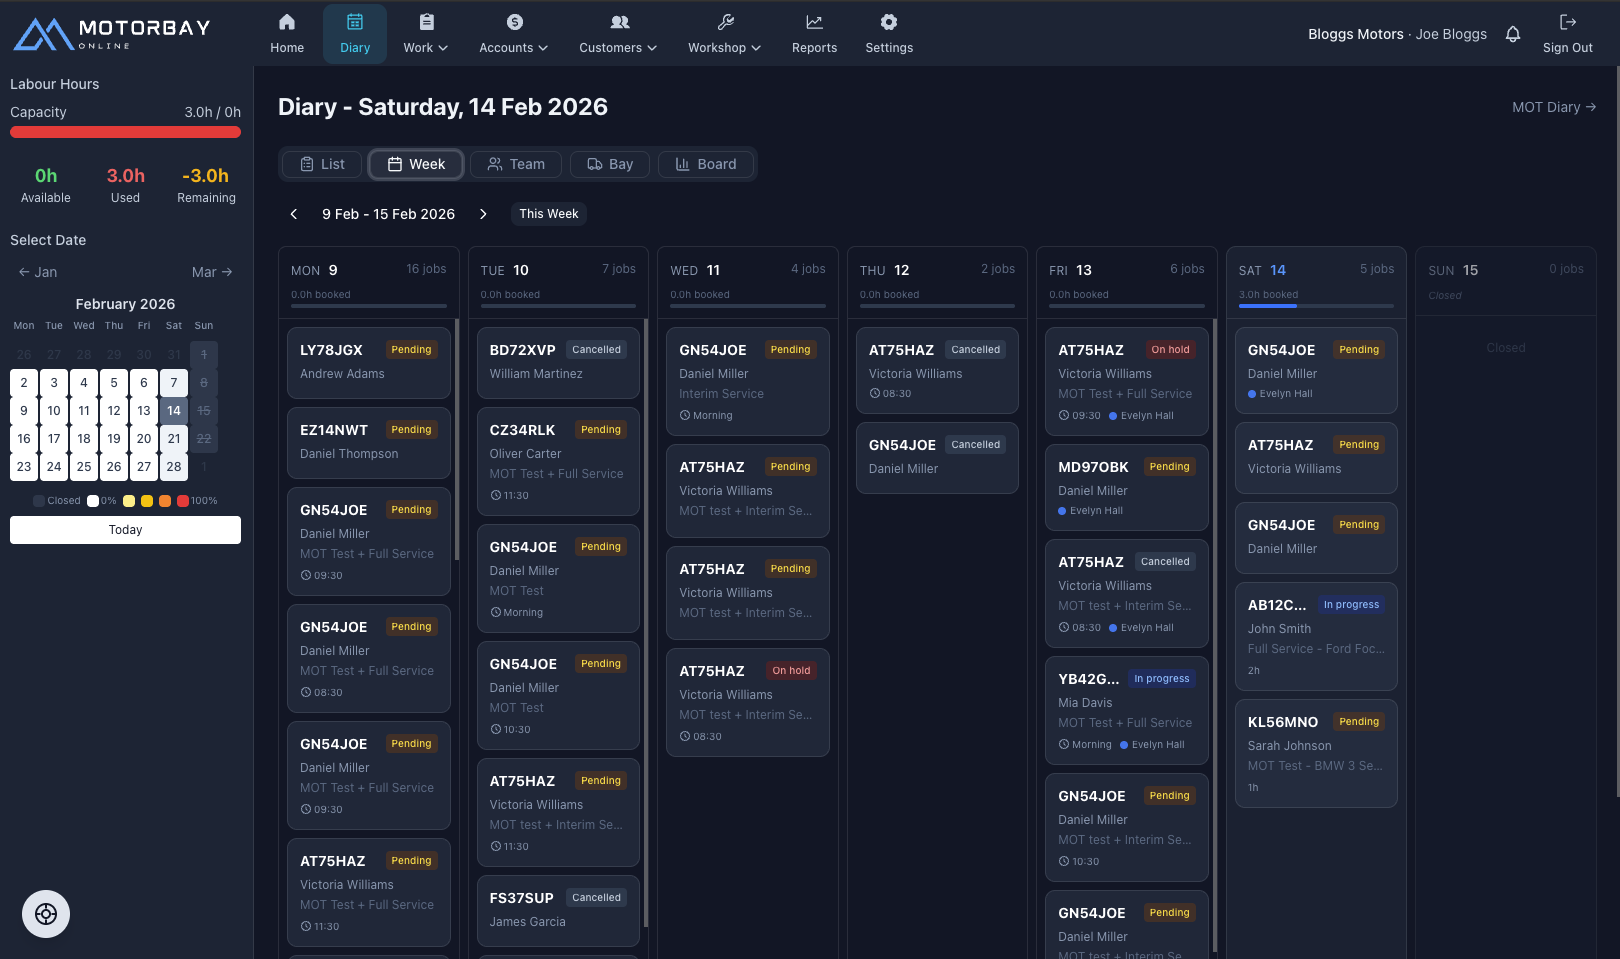The height and width of the screenshot is (959, 1620).
Task: Switch the diary to Board view
Action: click(706, 164)
